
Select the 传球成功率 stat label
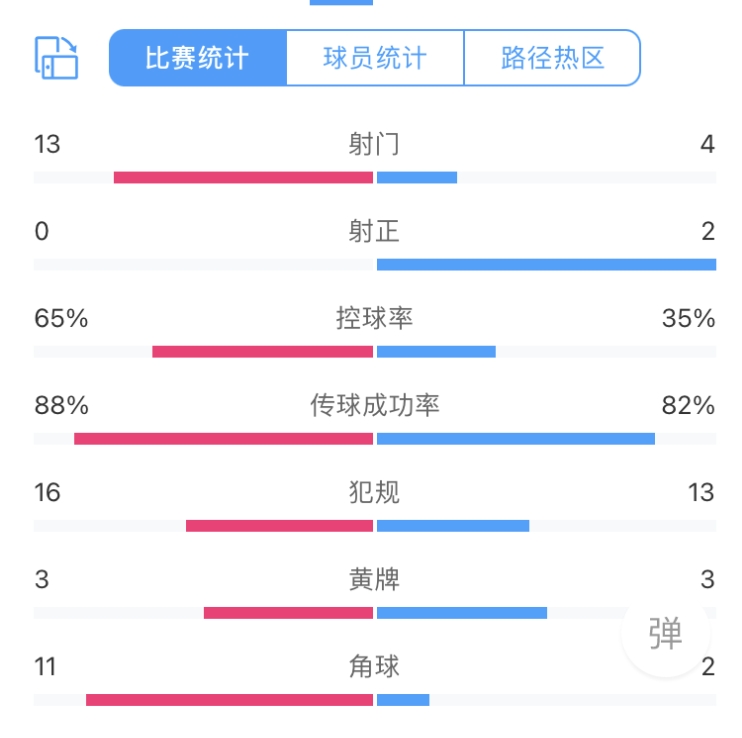tap(374, 406)
